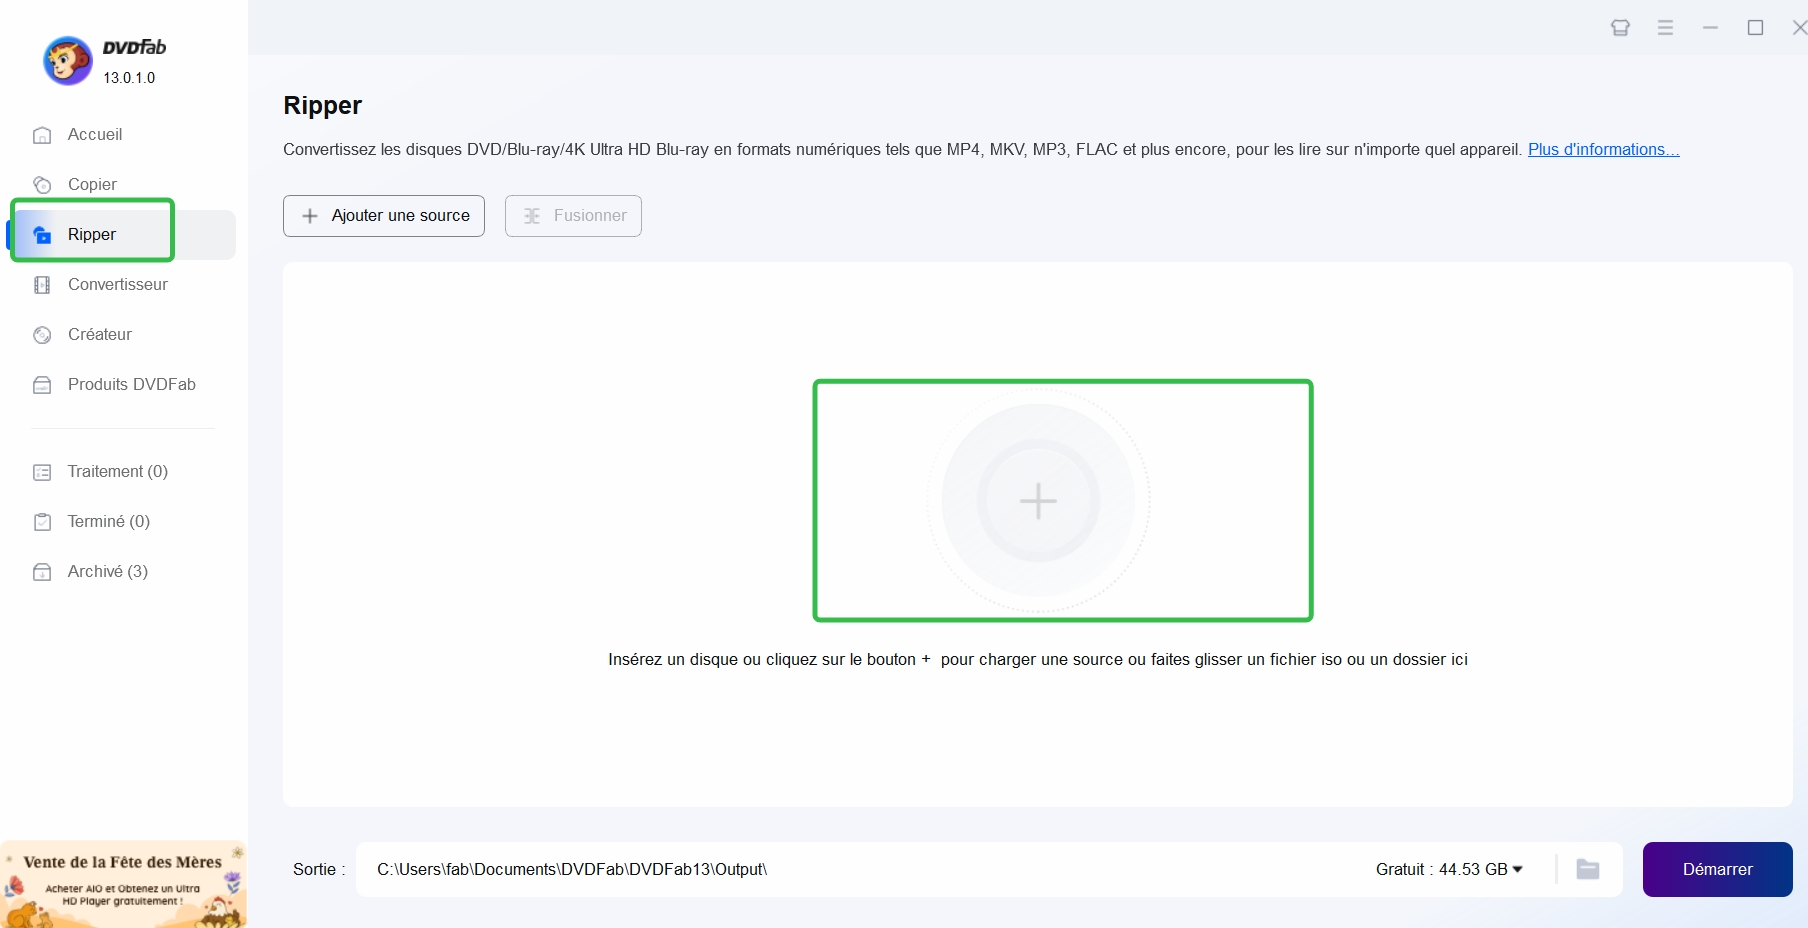Open the Traitement queue icon
Viewport: 1808px width, 928px height.
click(x=42, y=472)
